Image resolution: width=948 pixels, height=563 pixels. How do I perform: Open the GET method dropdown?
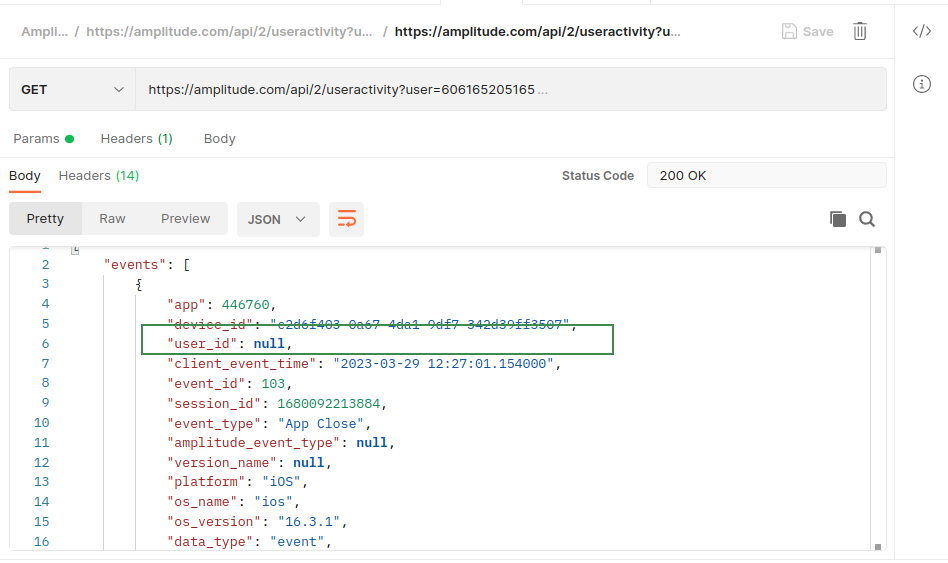[x=72, y=89]
